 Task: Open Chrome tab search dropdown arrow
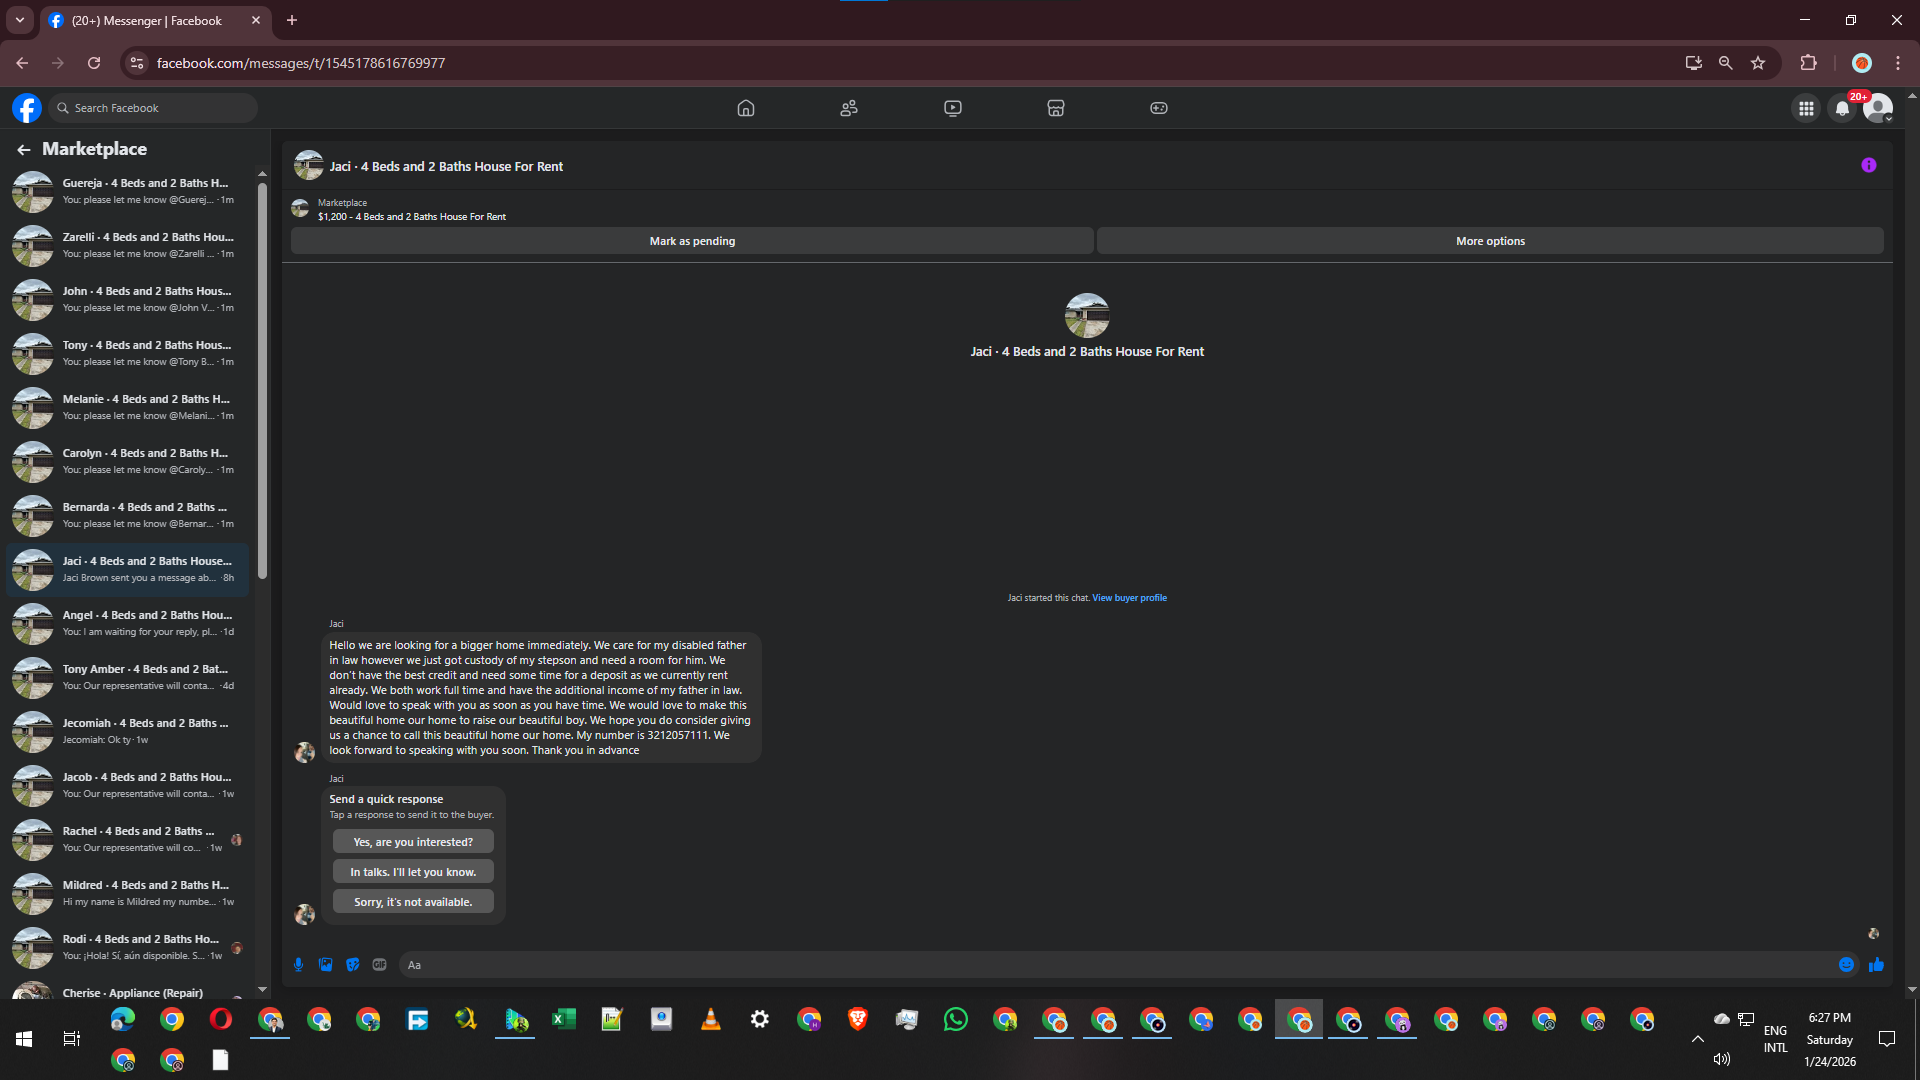coord(19,20)
